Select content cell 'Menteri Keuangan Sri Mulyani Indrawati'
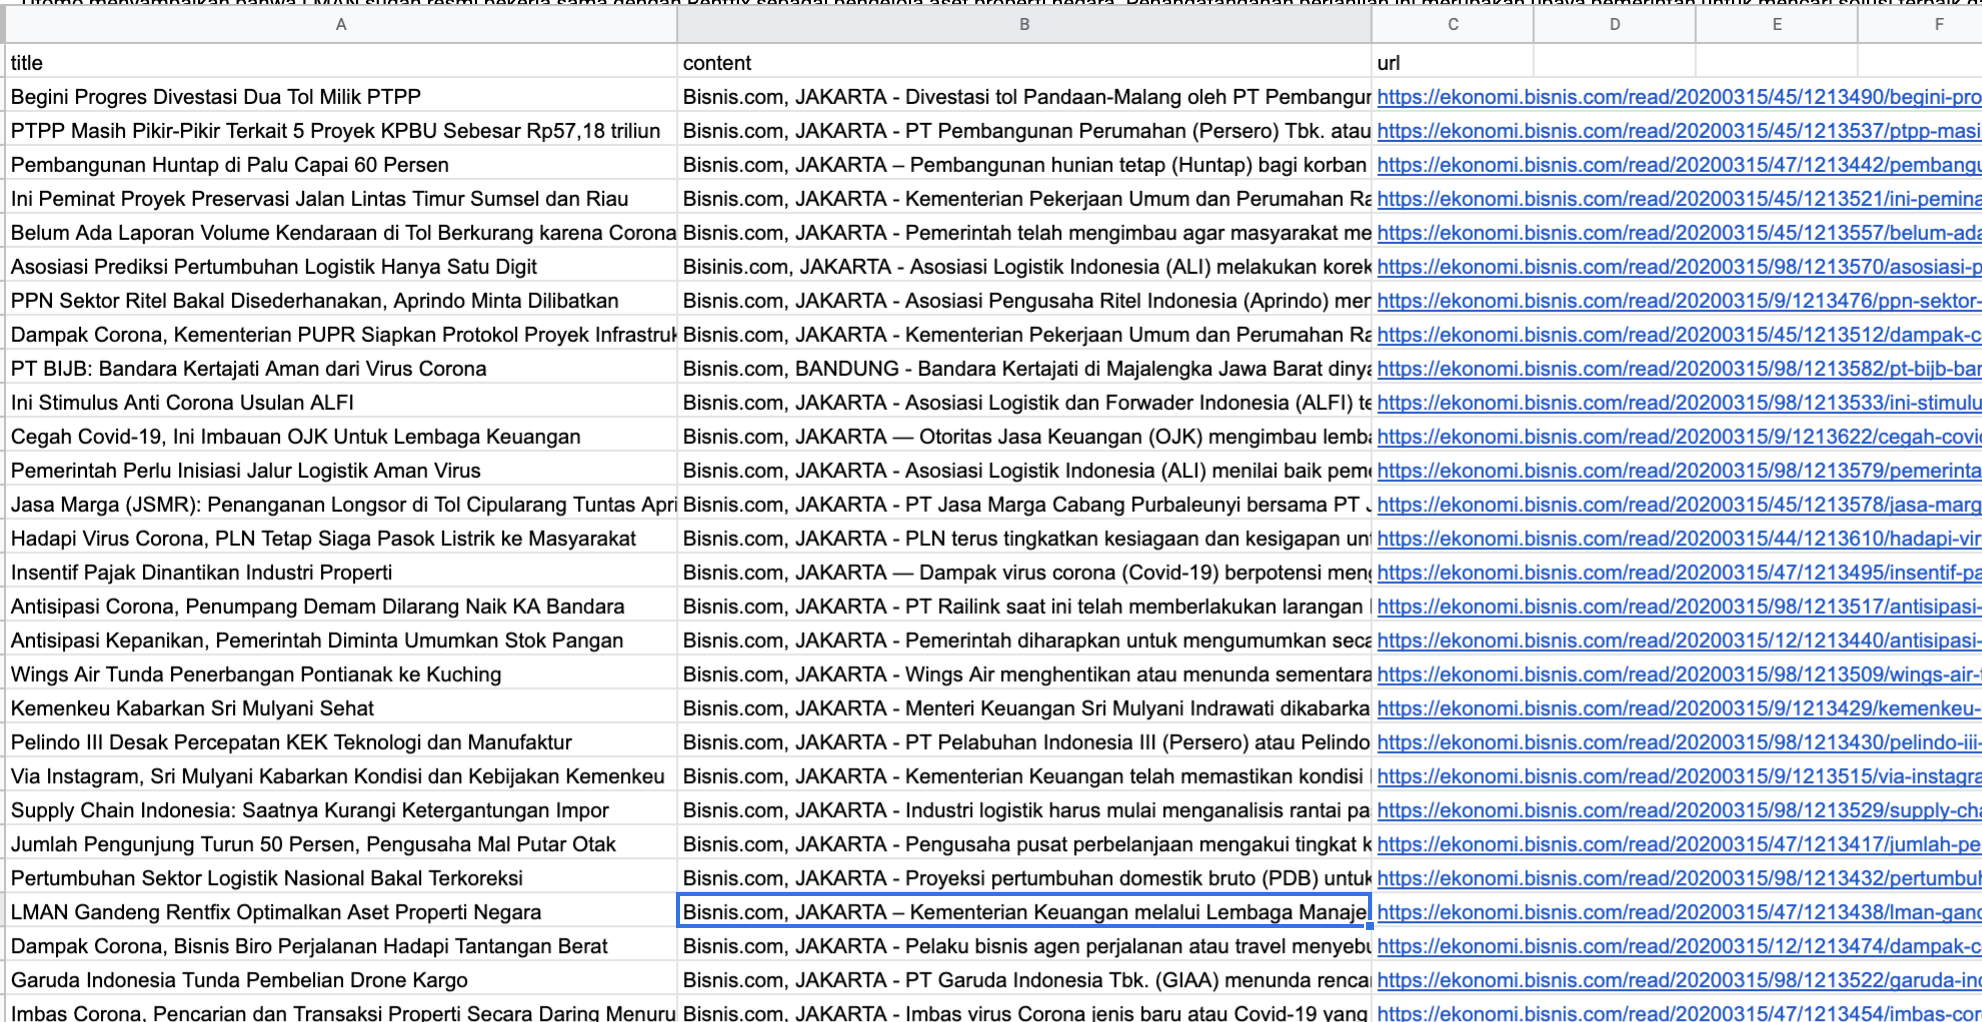The height and width of the screenshot is (1022, 1982). (x=1024, y=709)
